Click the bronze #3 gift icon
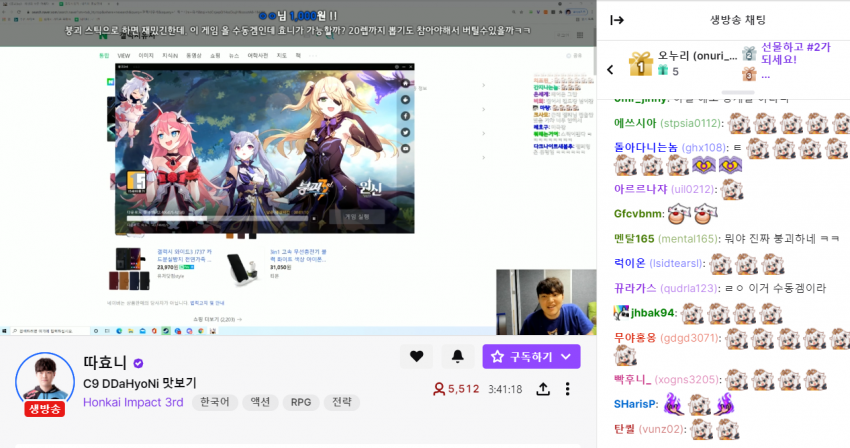This screenshot has width=850, height=448. tap(749, 74)
